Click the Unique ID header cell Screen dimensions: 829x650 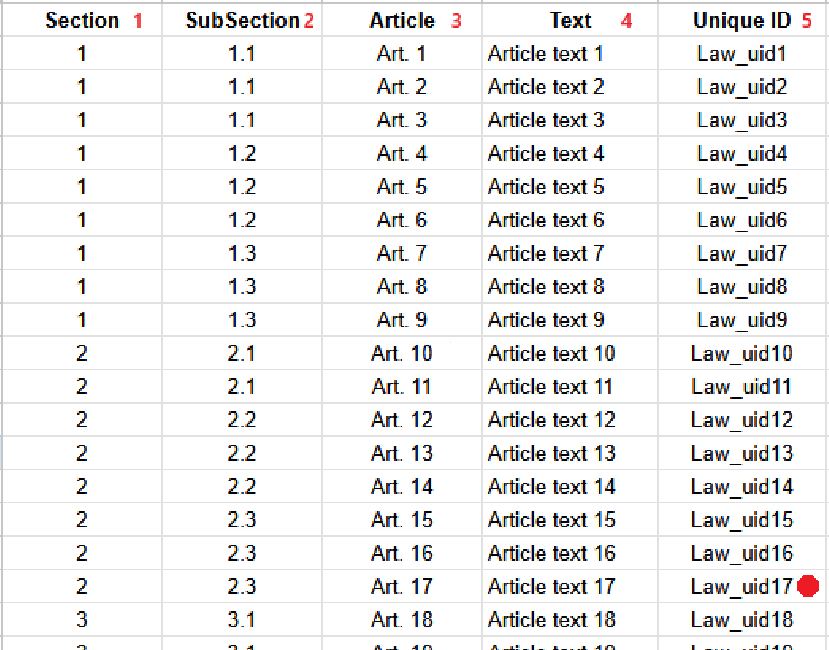pyautogui.click(x=742, y=21)
